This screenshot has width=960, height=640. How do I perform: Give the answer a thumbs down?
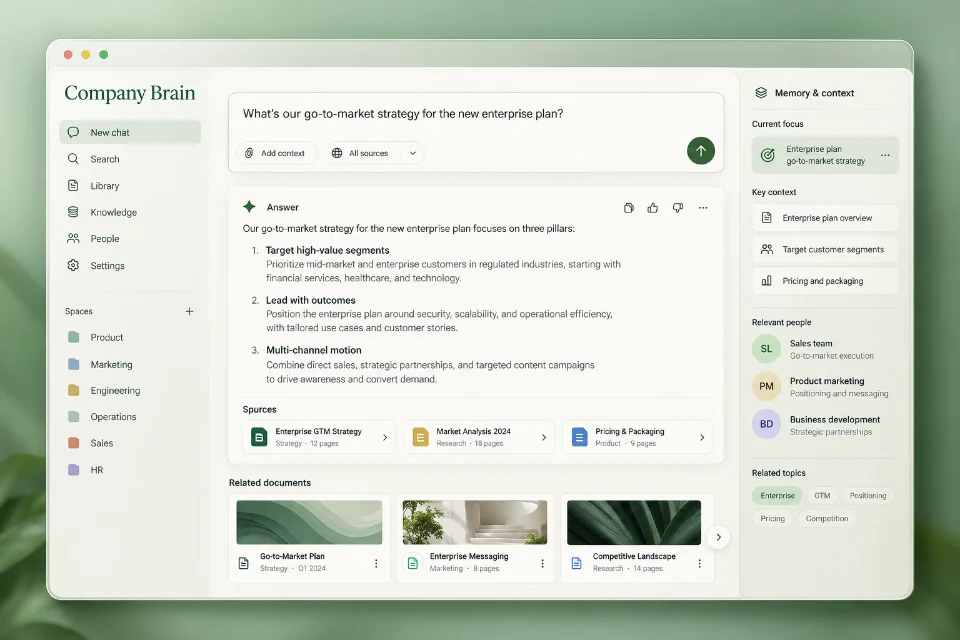[678, 208]
